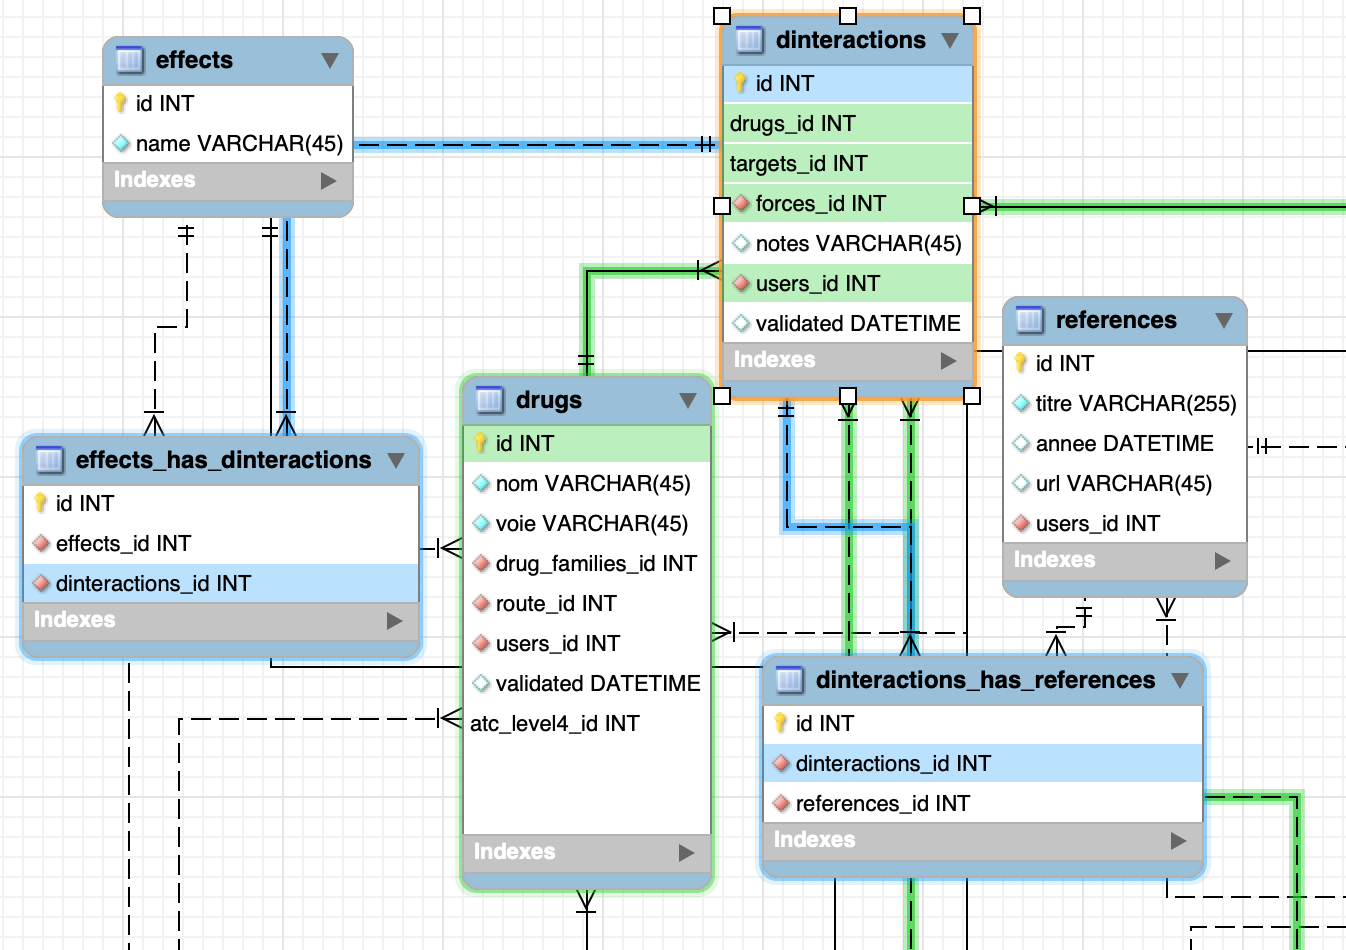Screen dimensions: 1346x950
Task: Expand Indexes section of dinteractions table
Action: [x=948, y=361]
